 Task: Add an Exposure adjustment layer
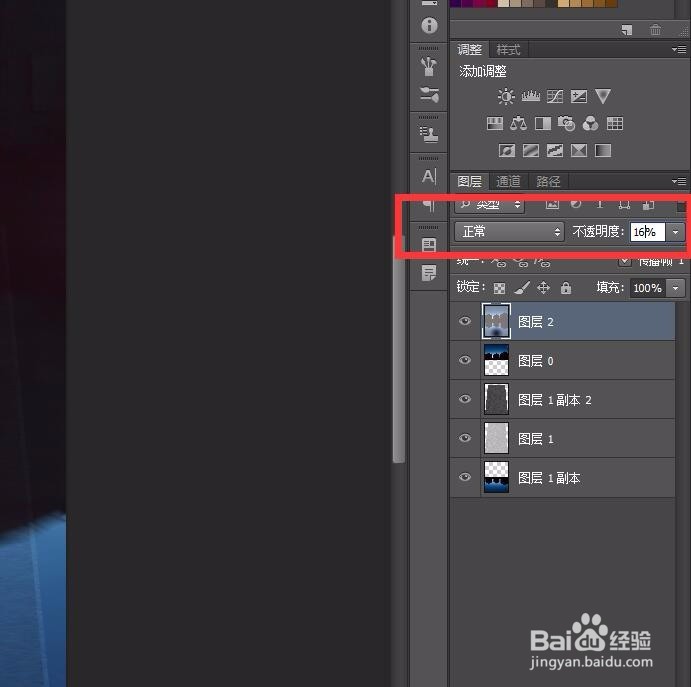579,96
